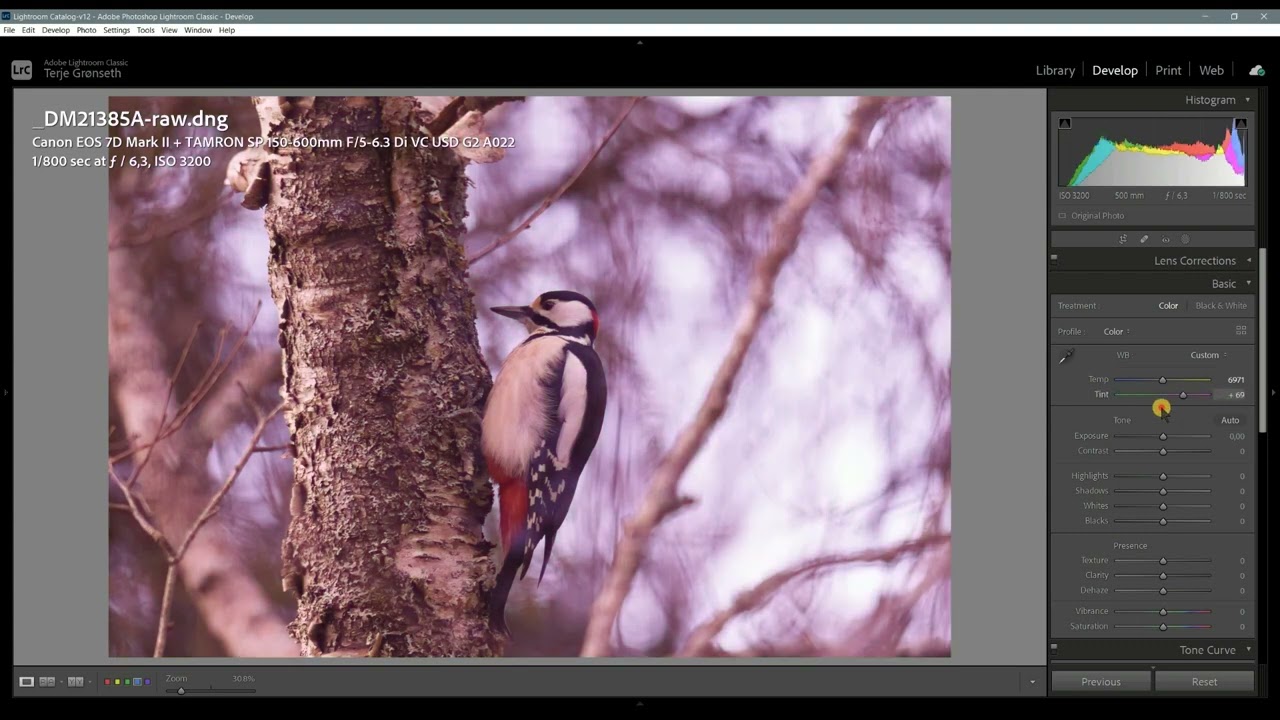The height and width of the screenshot is (720, 1280).
Task: Click the Previous button
Action: click(x=1101, y=682)
